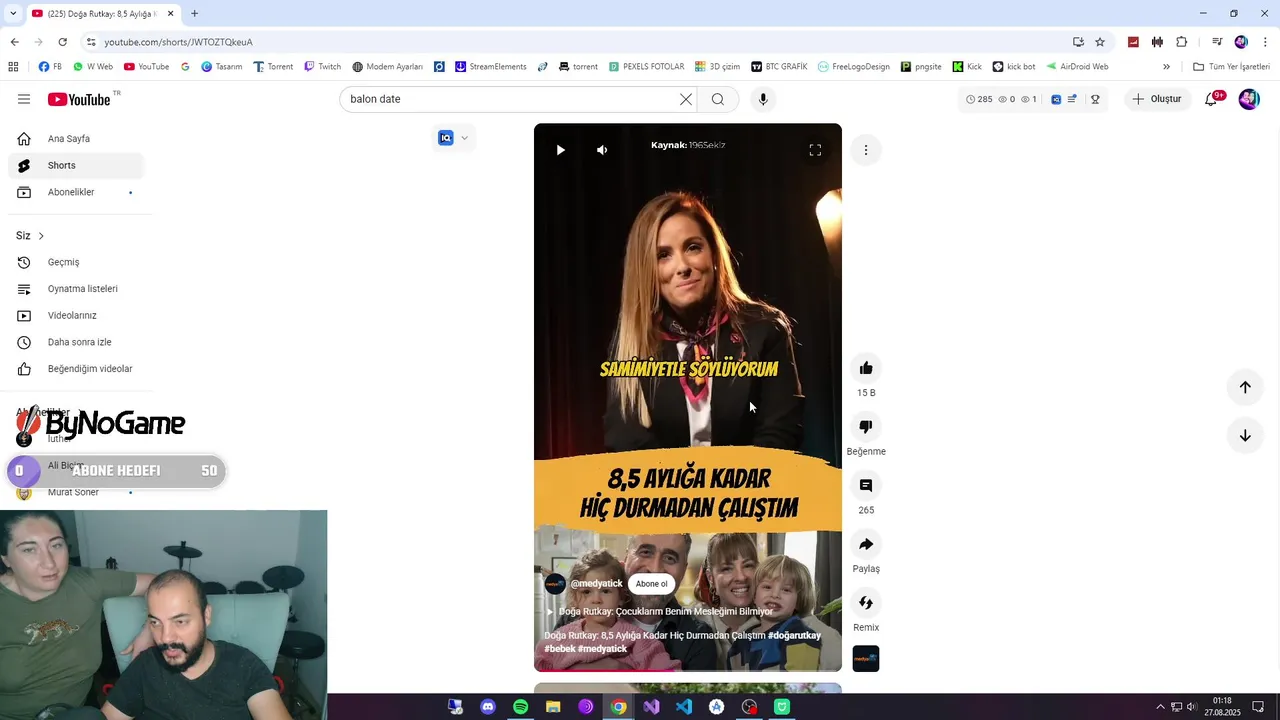Open the StreamElements bookmark
Image resolution: width=1280 pixels, height=720 pixels.
pyautogui.click(x=490, y=67)
